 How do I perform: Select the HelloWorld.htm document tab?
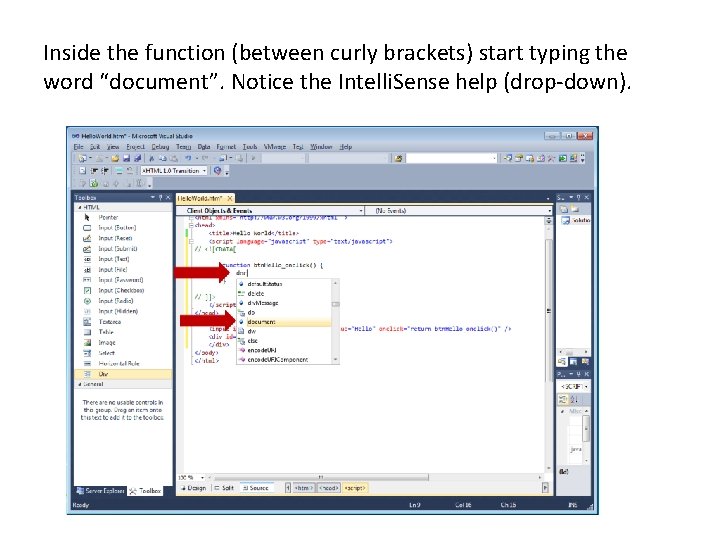[200, 198]
